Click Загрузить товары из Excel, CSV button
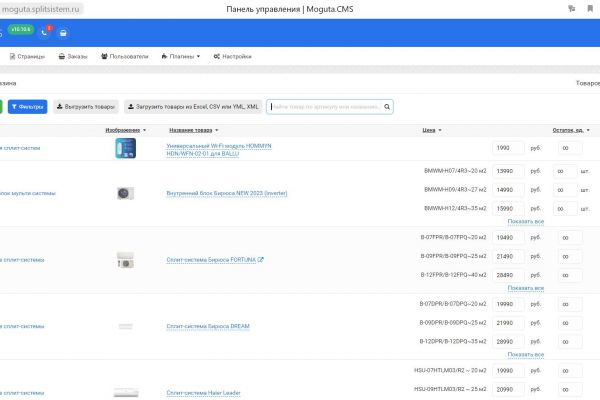Viewport: 600px width, 400px height. 193,107
